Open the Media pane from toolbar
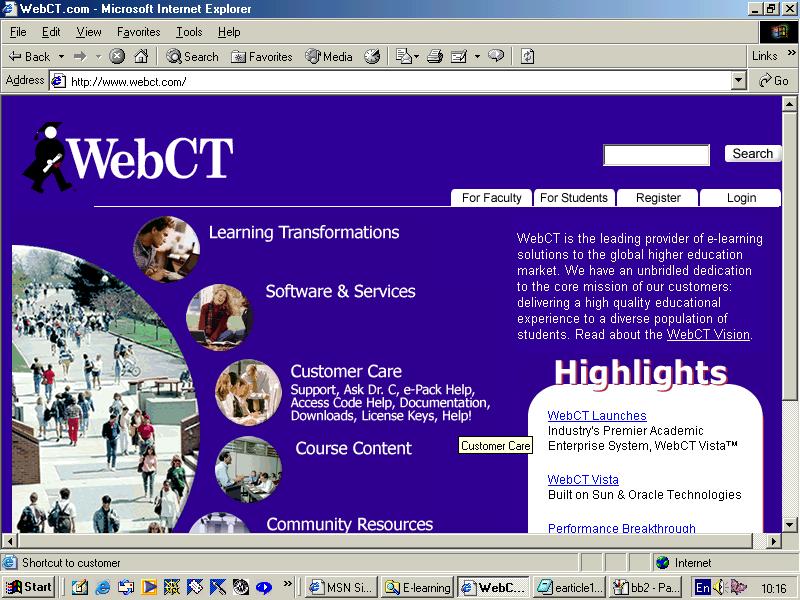 point(329,57)
